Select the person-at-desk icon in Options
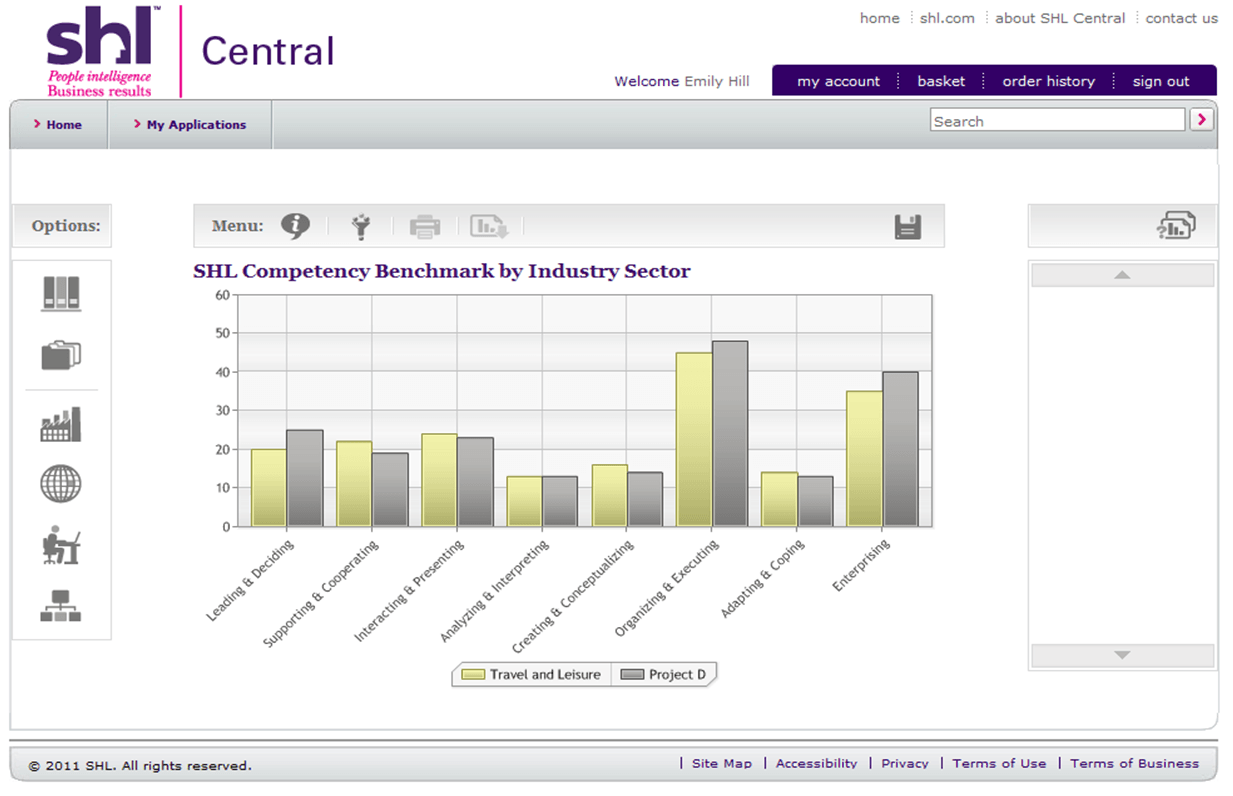This screenshot has width=1233, height=796. [x=61, y=545]
